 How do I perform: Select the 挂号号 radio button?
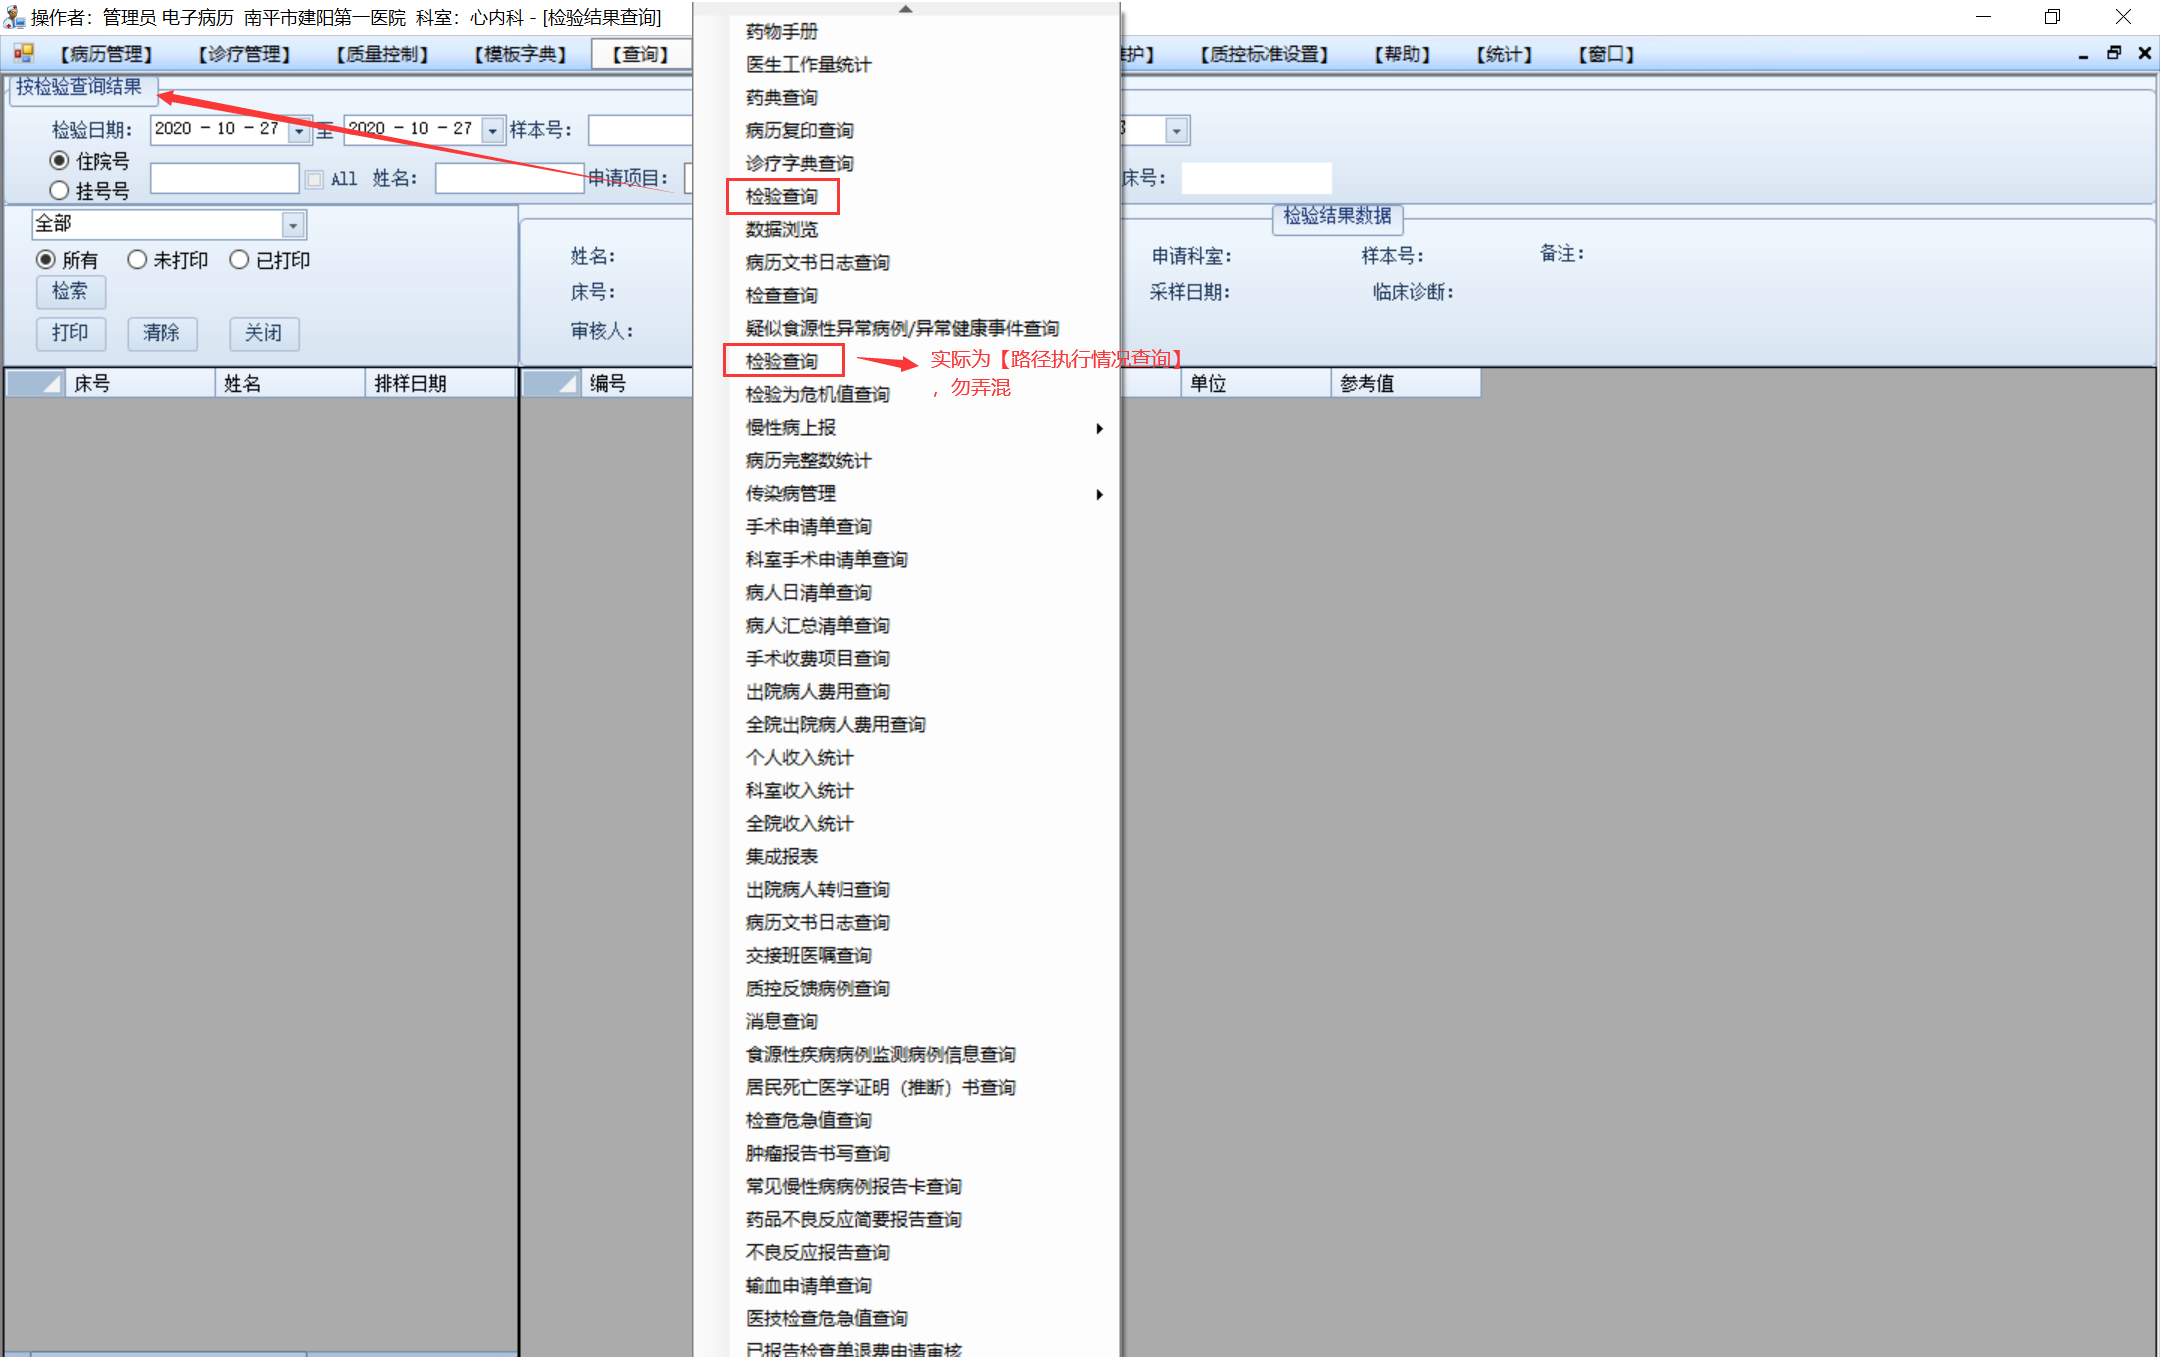[60, 190]
